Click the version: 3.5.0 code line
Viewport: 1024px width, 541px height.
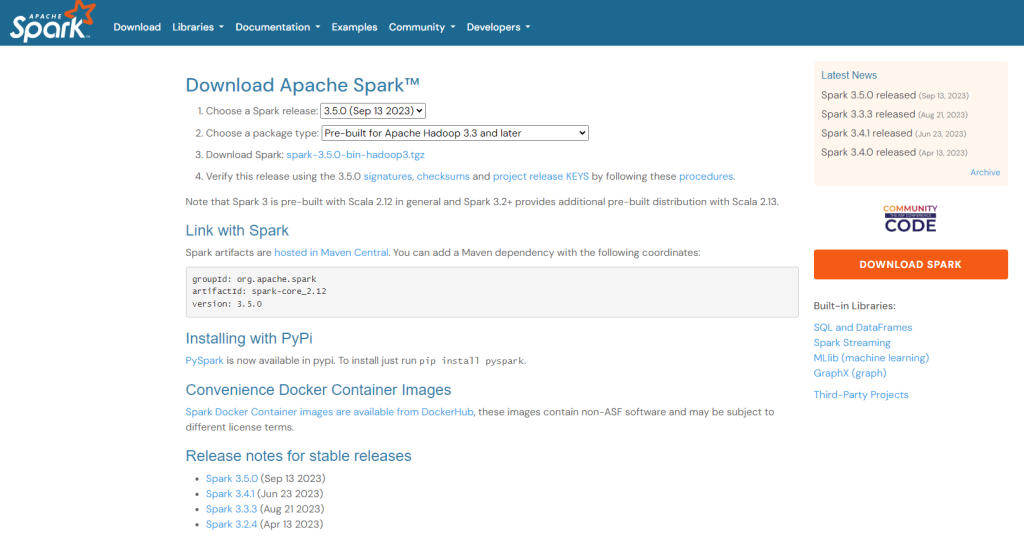[227, 304]
